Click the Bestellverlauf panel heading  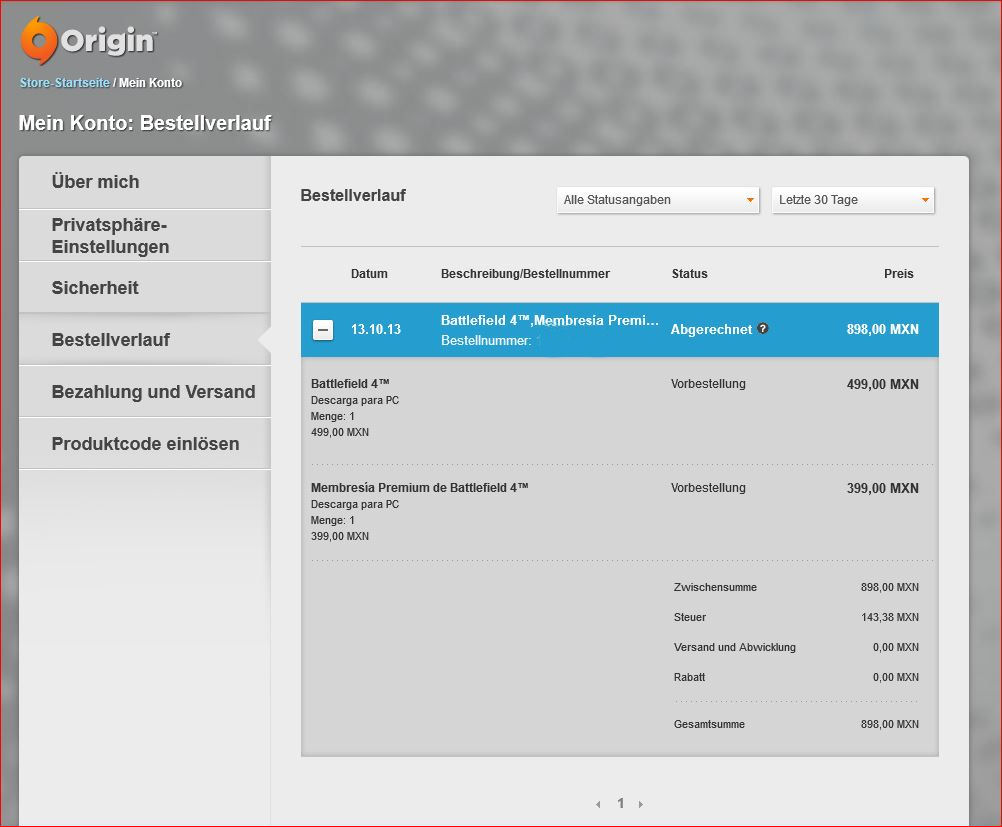pyautogui.click(x=353, y=196)
